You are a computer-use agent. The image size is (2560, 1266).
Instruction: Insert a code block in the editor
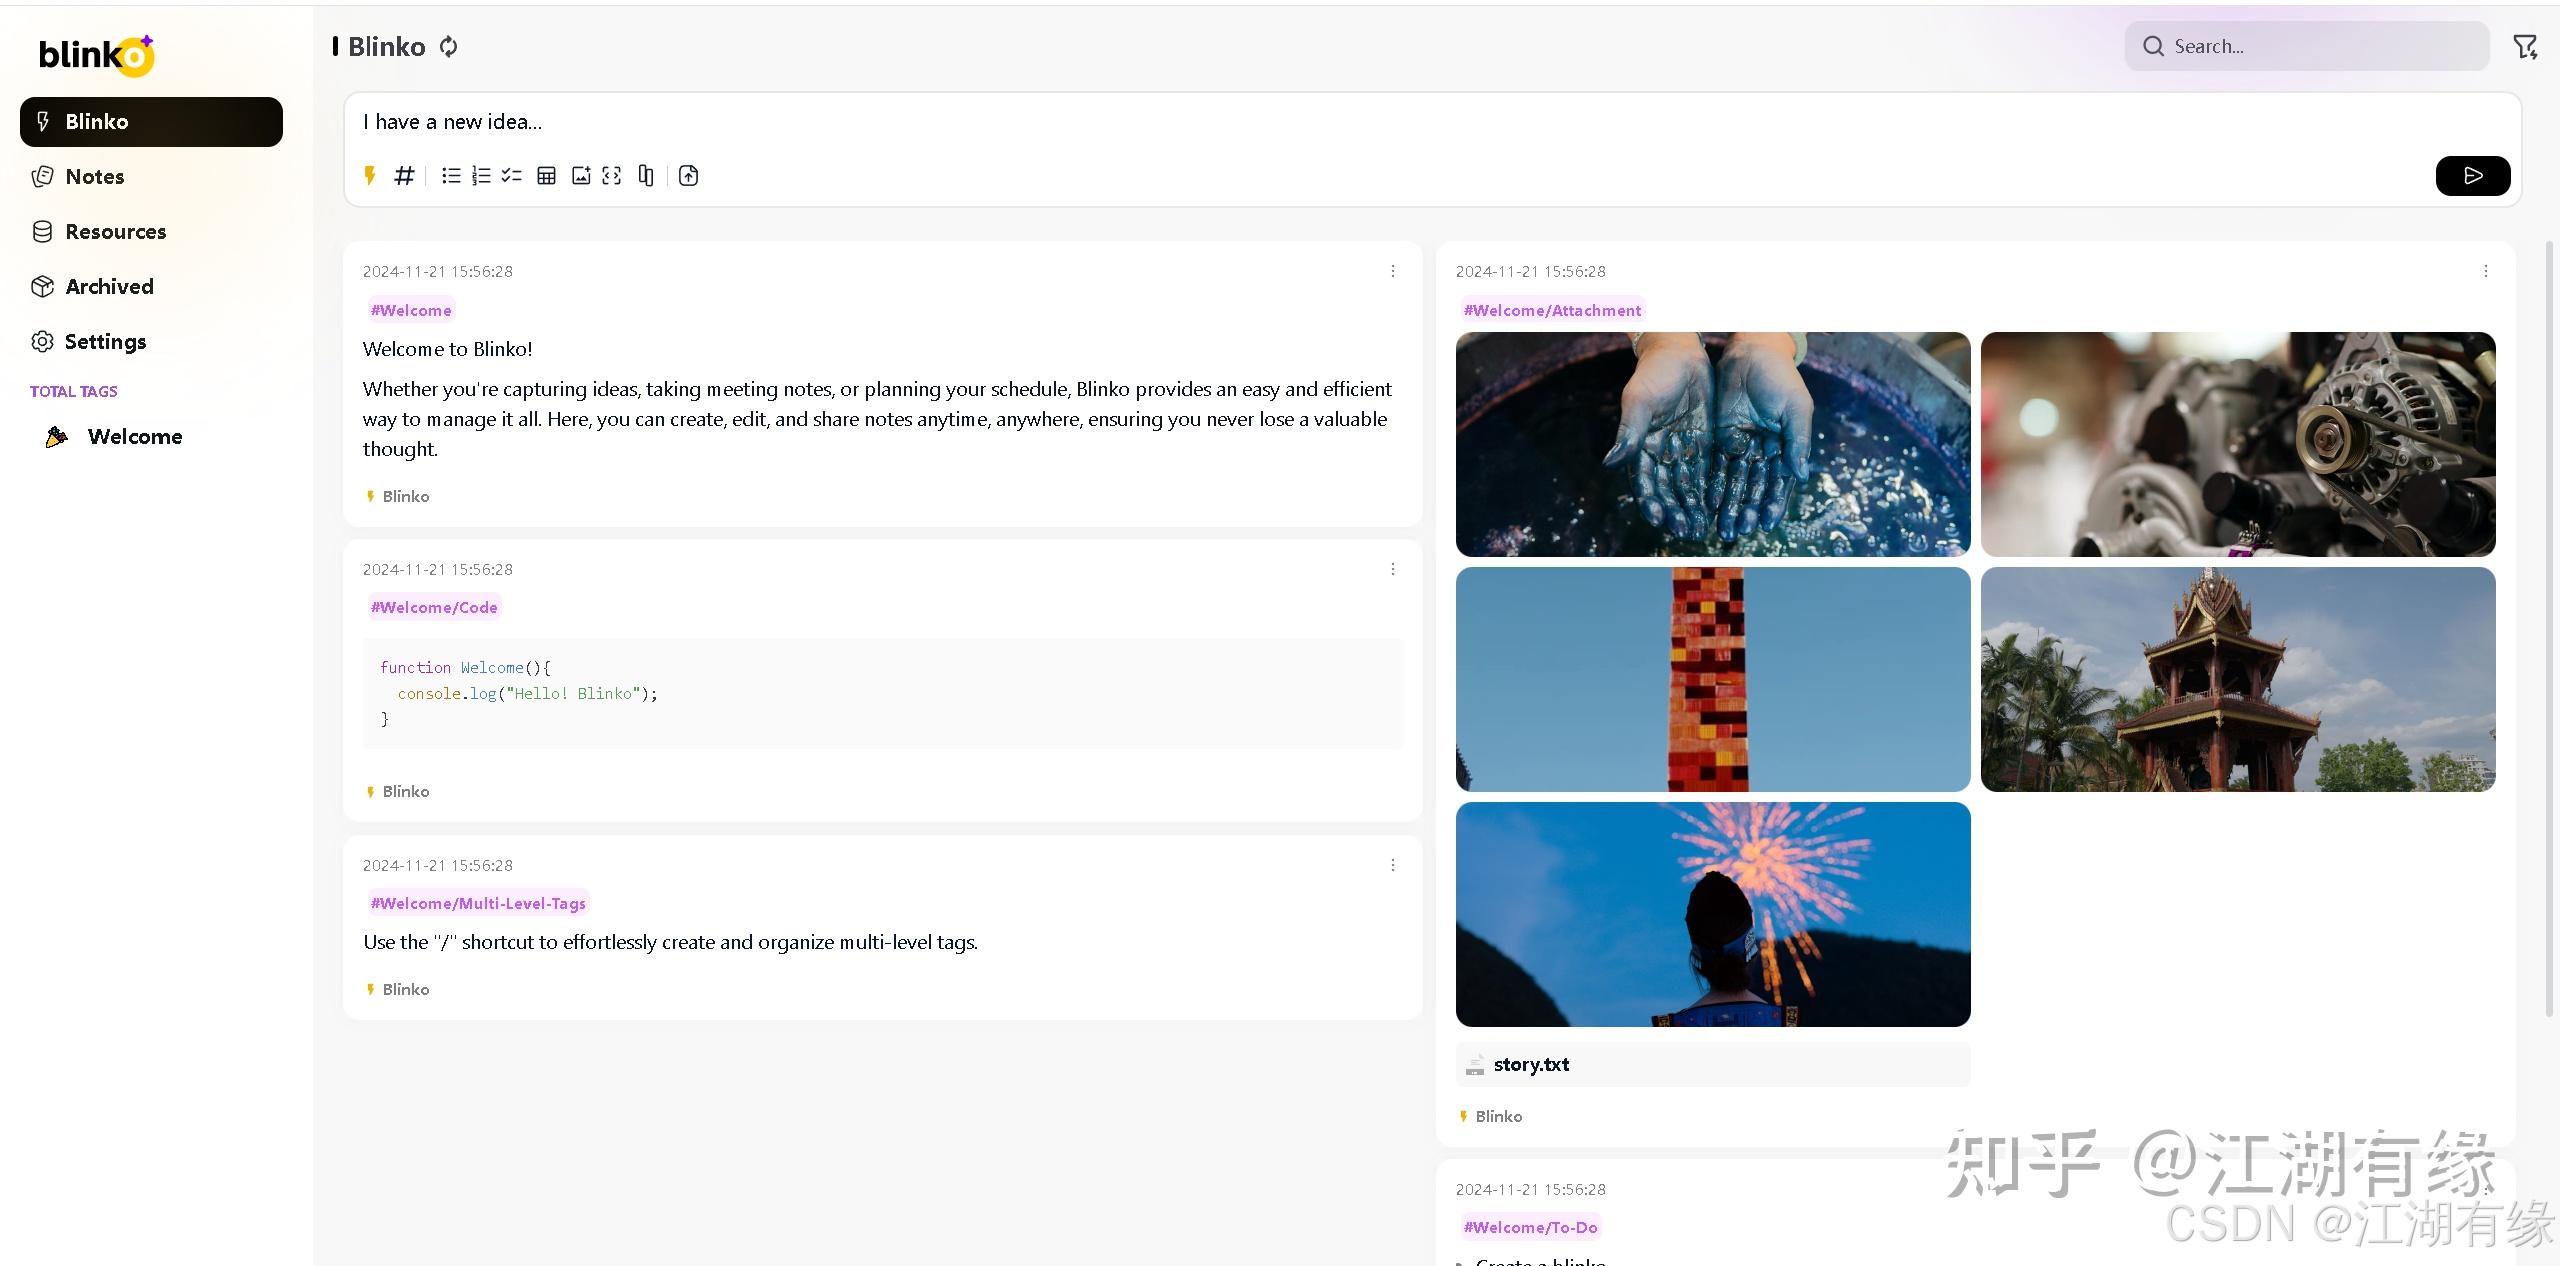[612, 175]
